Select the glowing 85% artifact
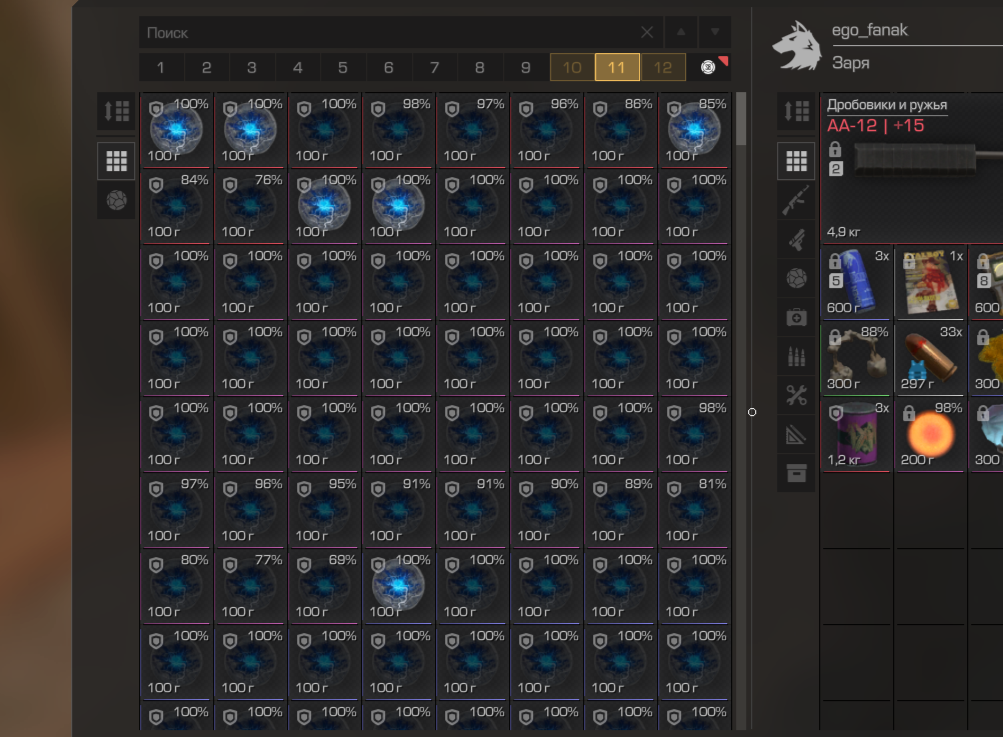Screen dimensions: 1003x737 694,131
